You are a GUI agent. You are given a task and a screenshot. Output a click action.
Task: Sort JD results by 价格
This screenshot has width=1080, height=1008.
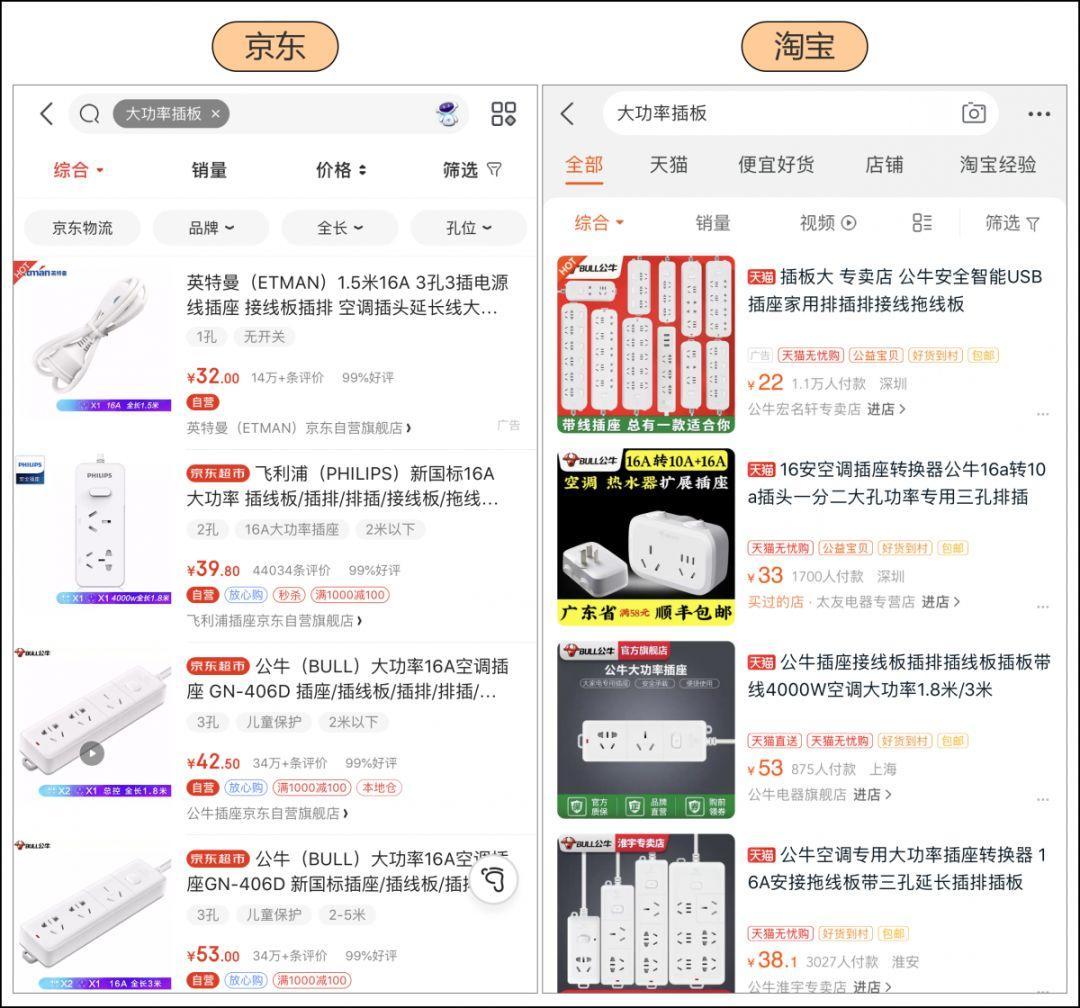click(341, 170)
